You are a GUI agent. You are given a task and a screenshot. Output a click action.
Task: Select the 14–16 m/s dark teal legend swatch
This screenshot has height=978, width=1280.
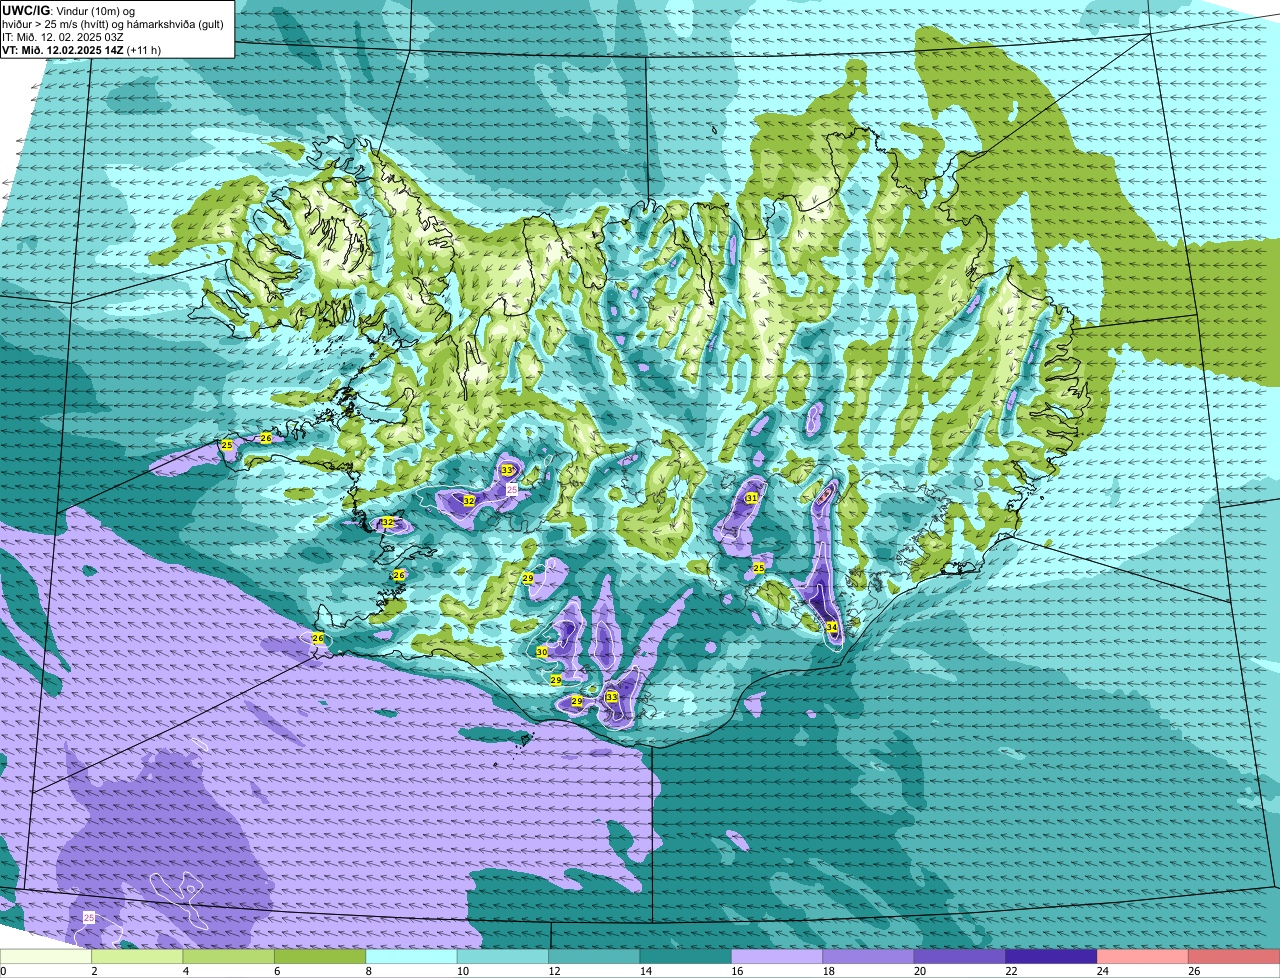(686, 956)
